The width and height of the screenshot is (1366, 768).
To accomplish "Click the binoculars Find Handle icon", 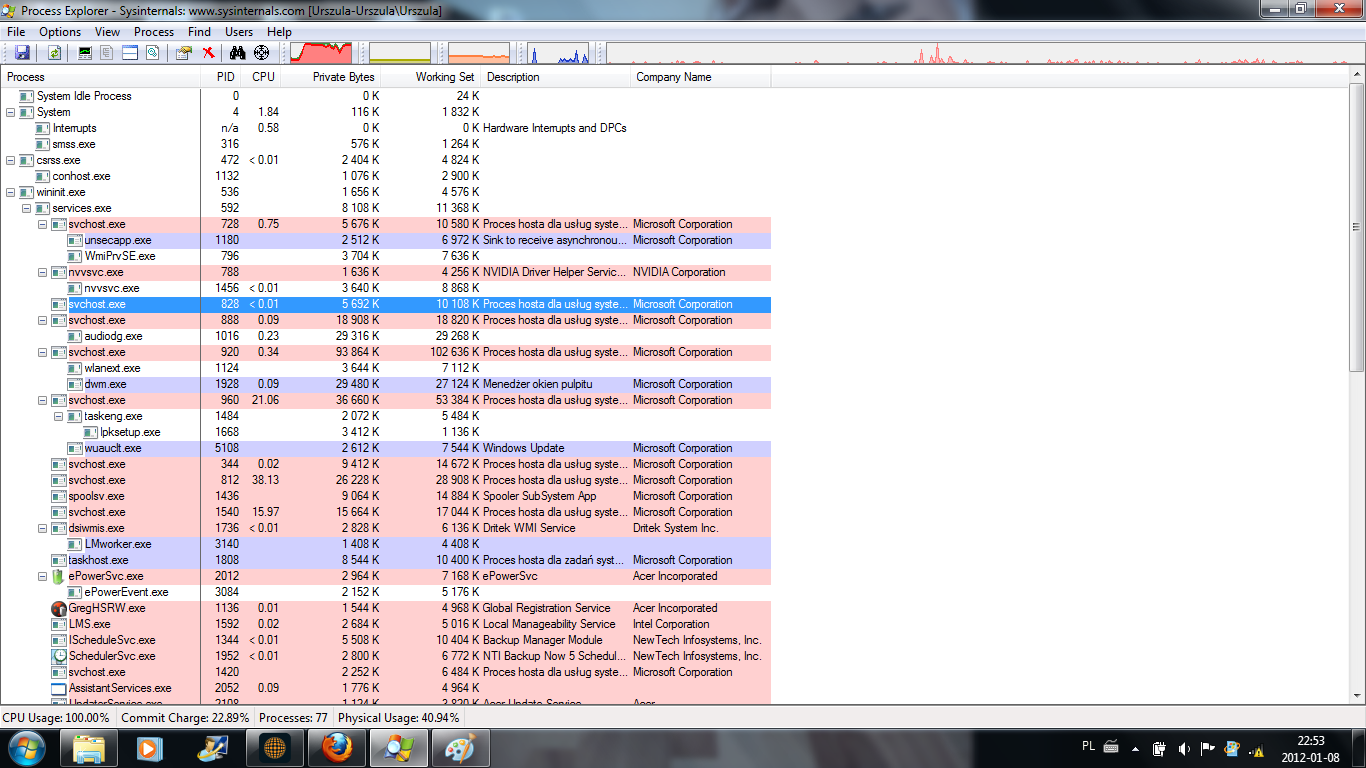I will 238,53.
